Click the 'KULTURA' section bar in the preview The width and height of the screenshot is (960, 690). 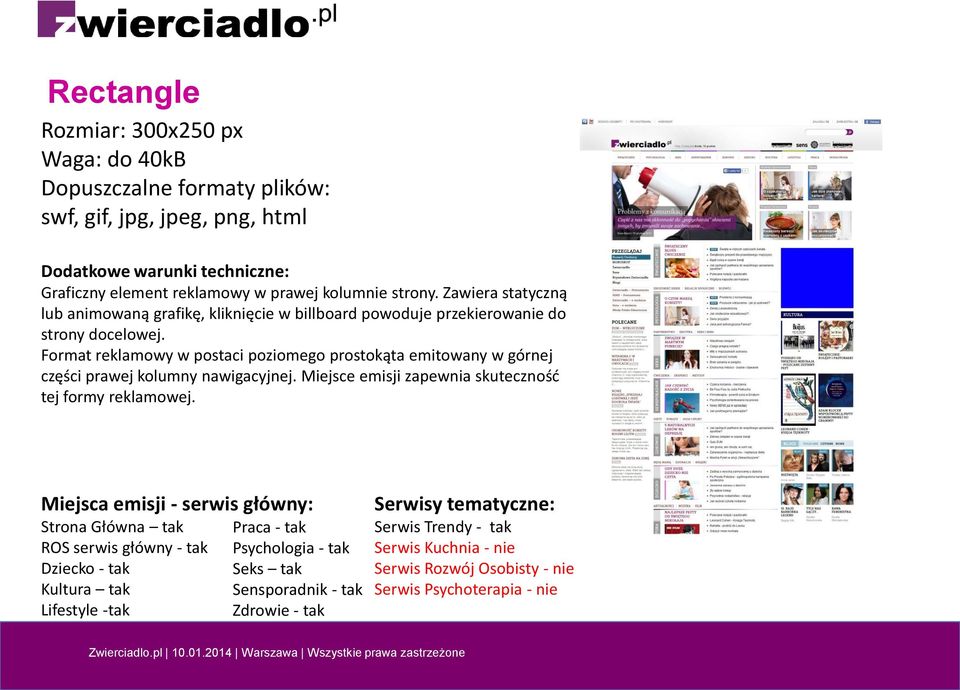coord(817,315)
